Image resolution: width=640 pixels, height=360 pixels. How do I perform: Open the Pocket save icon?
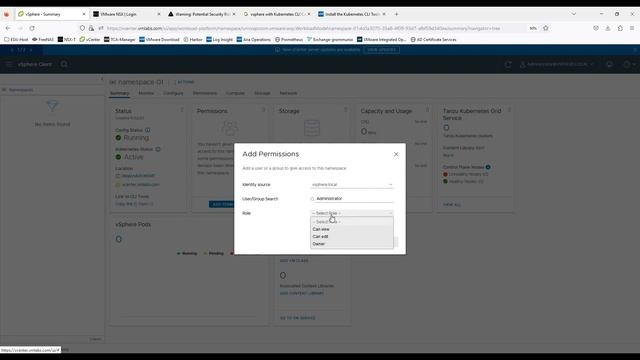pyautogui.click(x=596, y=28)
